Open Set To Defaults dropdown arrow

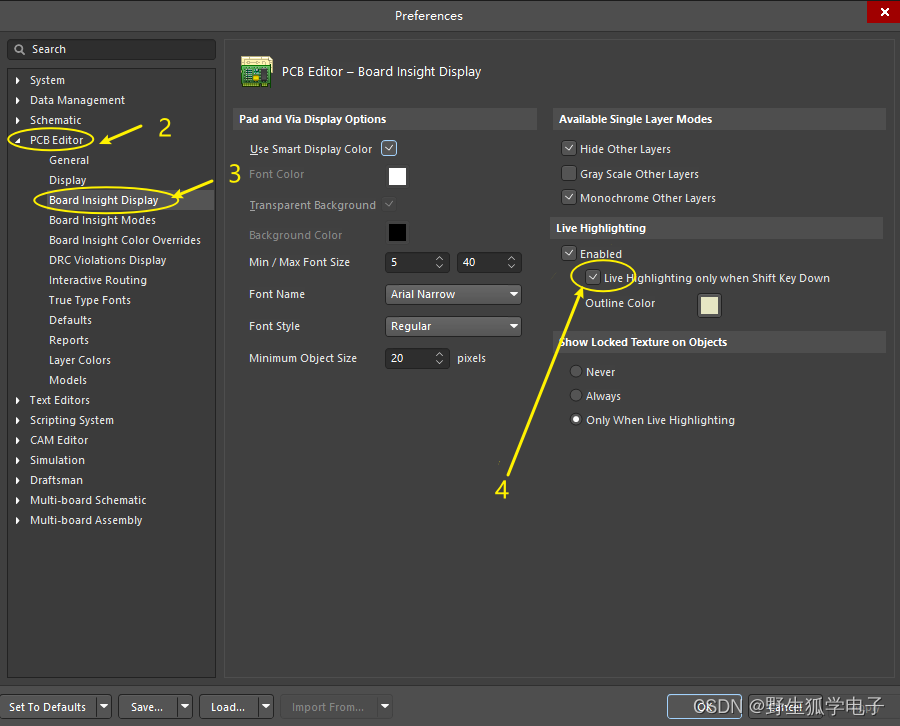click(104, 706)
